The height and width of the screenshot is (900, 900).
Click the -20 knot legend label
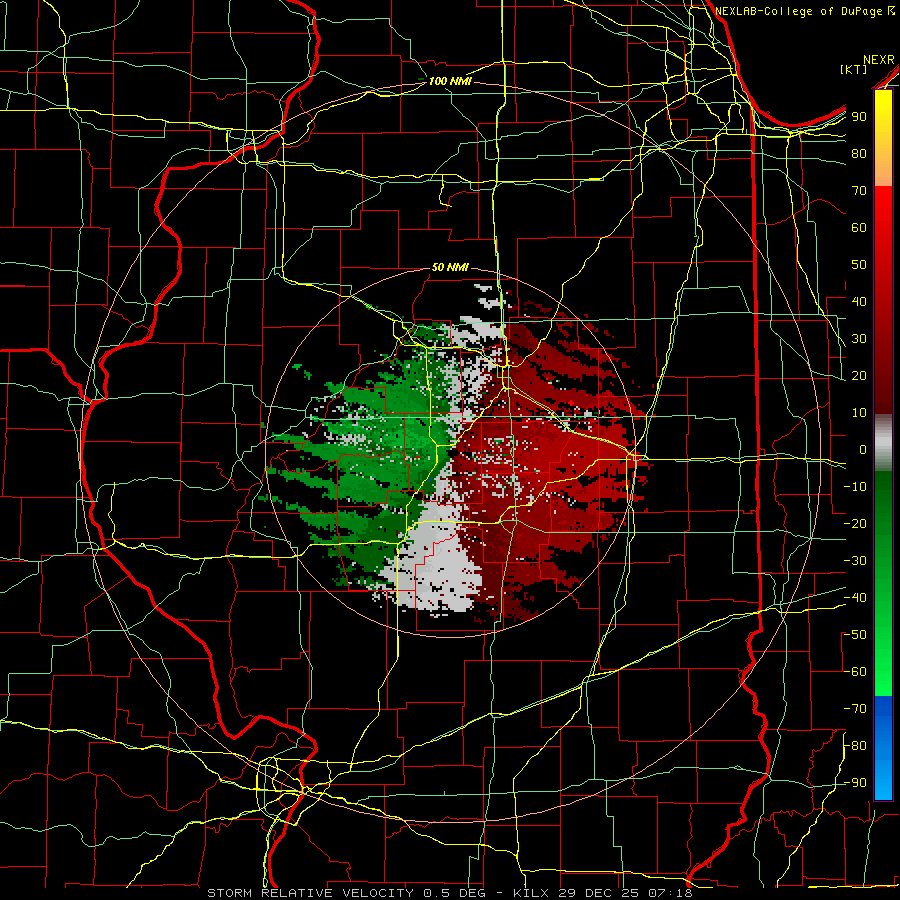tap(855, 524)
